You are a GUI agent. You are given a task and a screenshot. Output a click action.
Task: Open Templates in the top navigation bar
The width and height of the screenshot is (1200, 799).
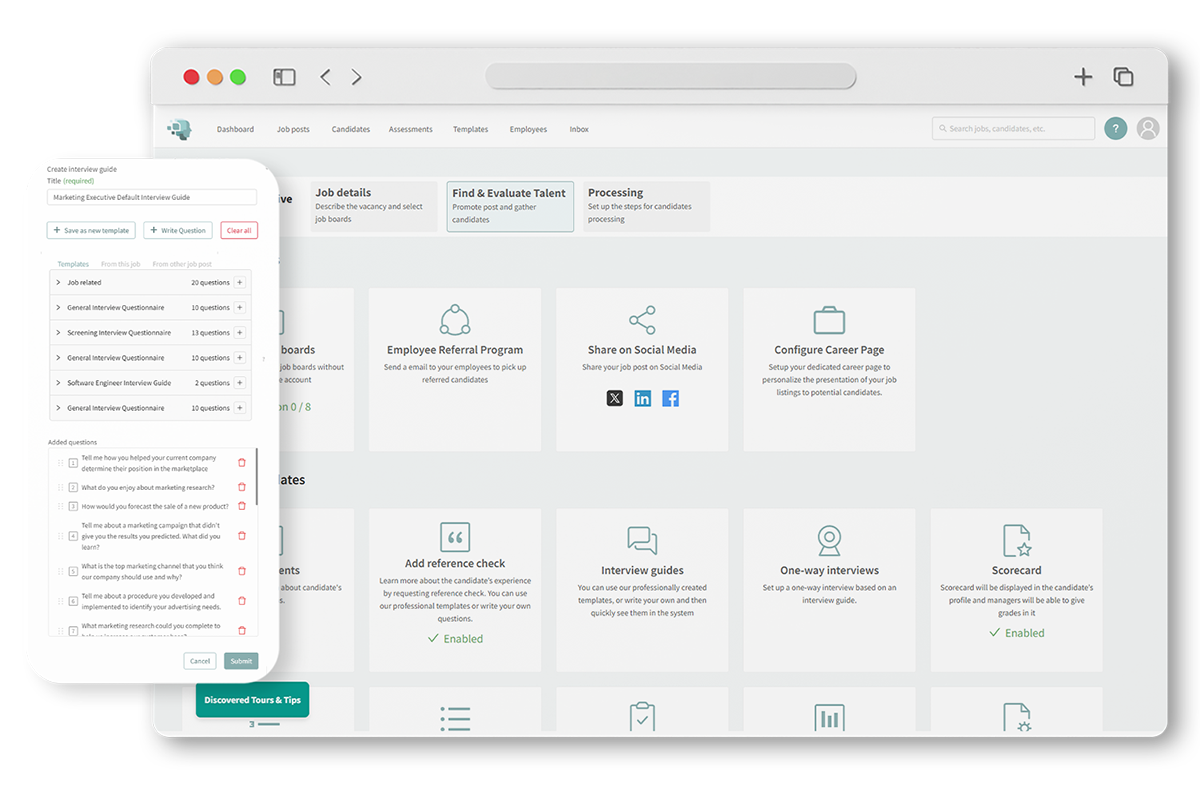470,129
